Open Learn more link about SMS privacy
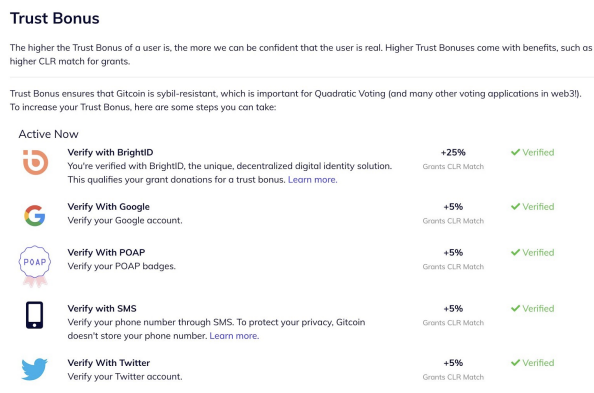Viewport: 594px width, 393px height. (234, 336)
